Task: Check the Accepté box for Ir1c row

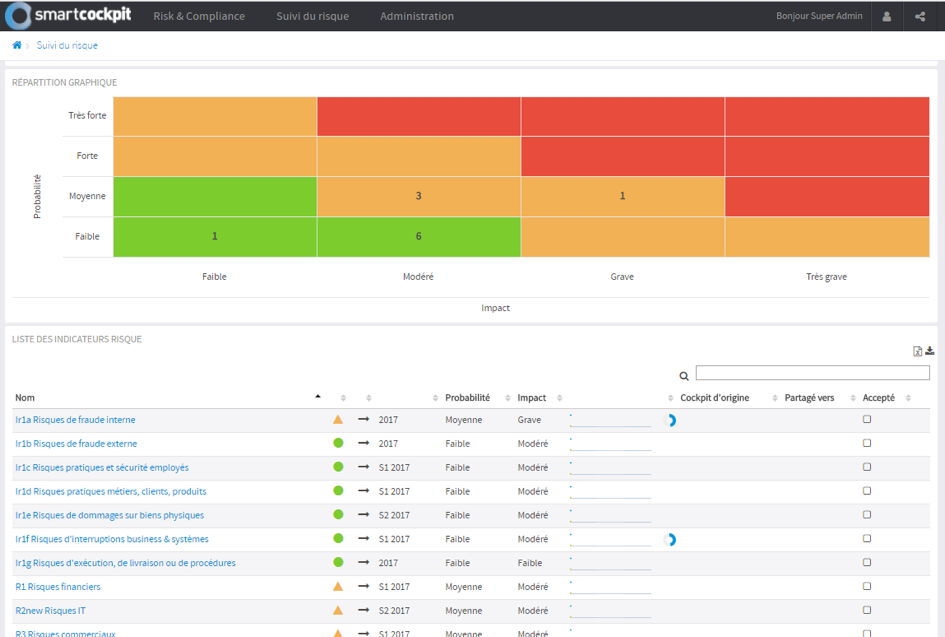Action: (x=867, y=467)
